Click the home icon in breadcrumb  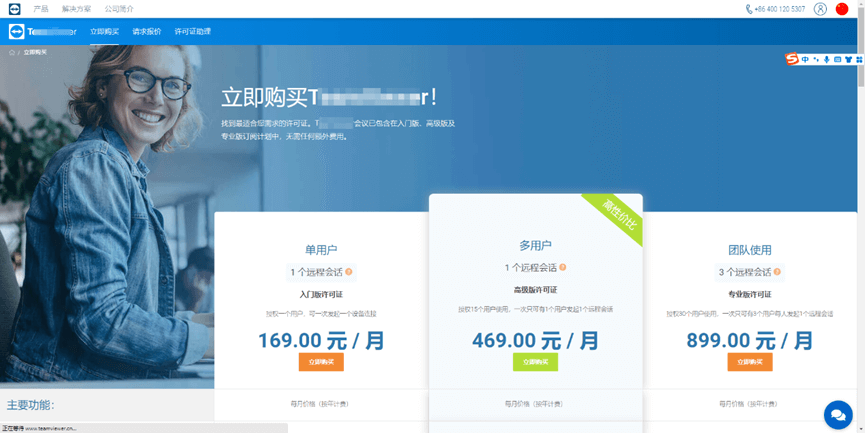[9, 51]
